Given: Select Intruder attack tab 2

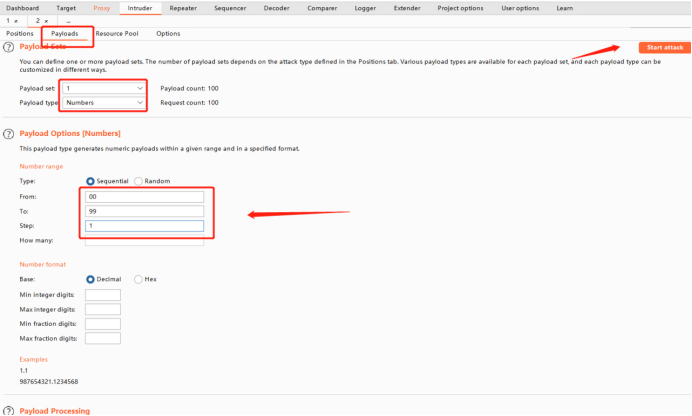Looking at the screenshot, I should (x=38, y=21).
